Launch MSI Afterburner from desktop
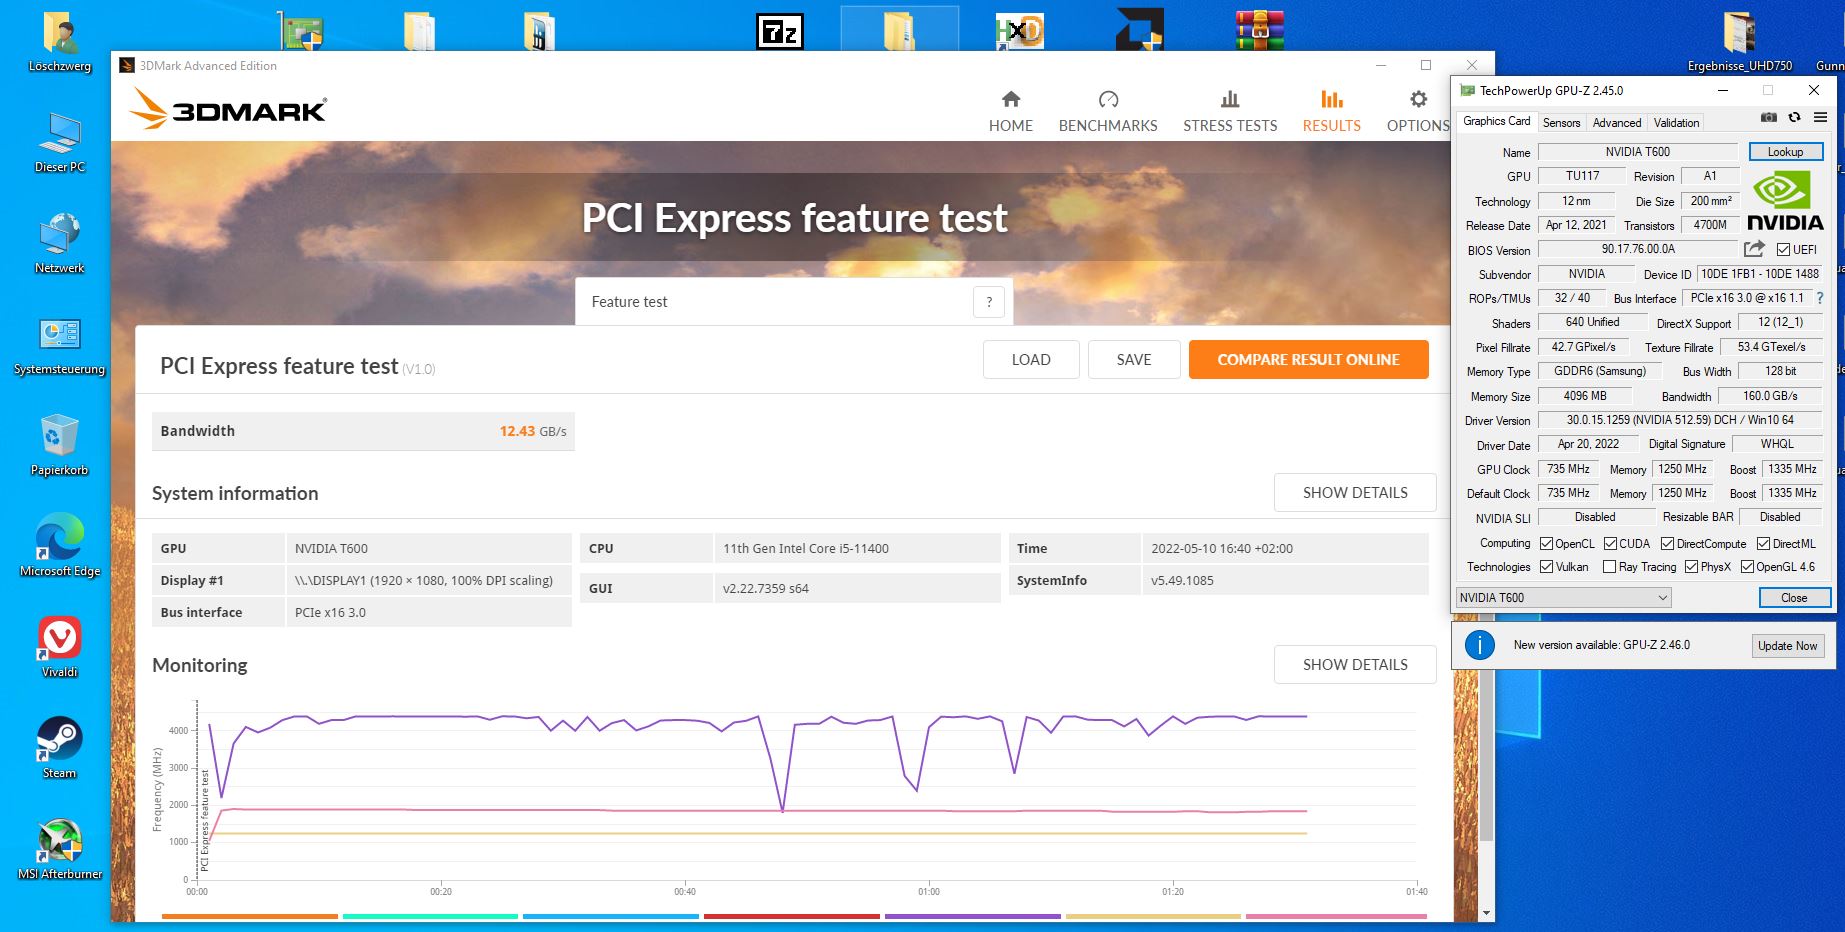The height and width of the screenshot is (932, 1845). click(60, 850)
